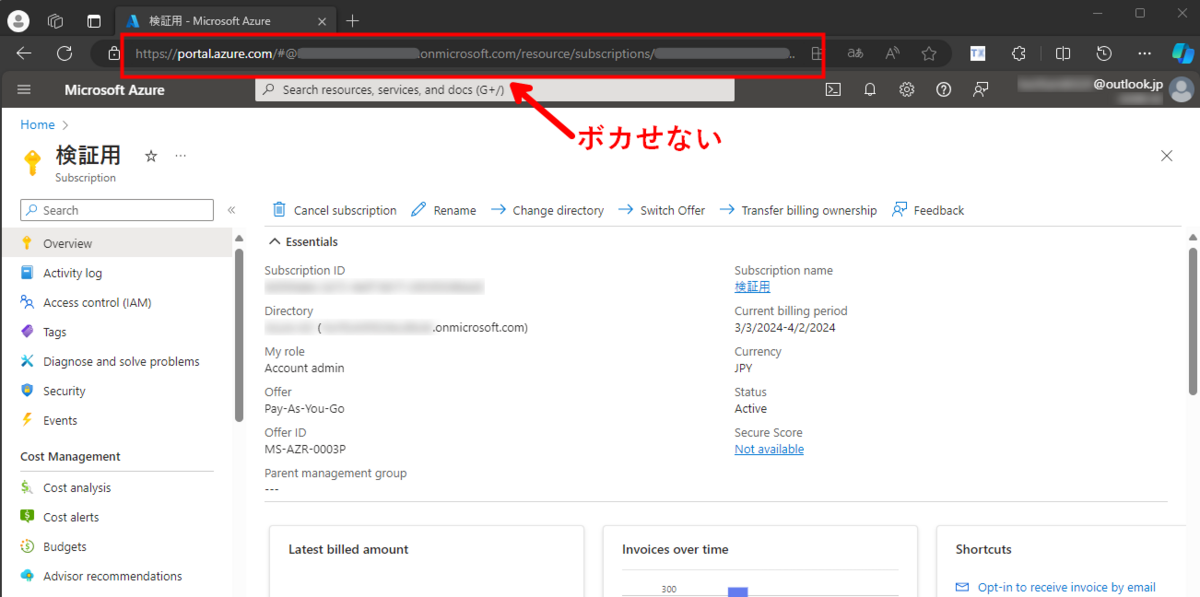This screenshot has width=1200, height=597.
Task: Open the Azure portal hamburger menu
Action: pyautogui.click(x=24, y=90)
